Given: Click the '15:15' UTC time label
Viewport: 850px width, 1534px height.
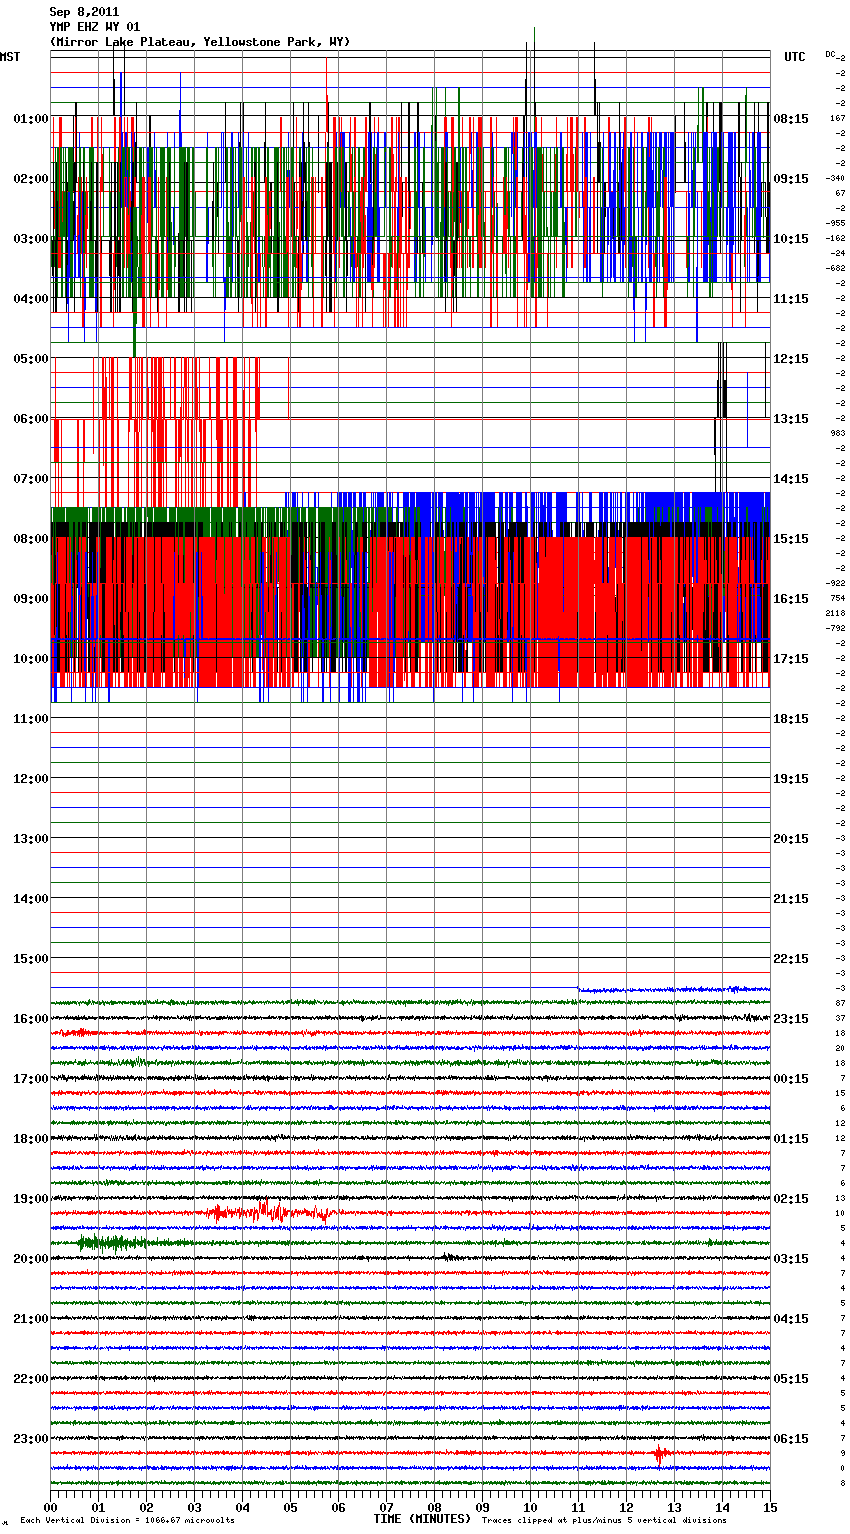Looking at the screenshot, I should pos(791,538).
